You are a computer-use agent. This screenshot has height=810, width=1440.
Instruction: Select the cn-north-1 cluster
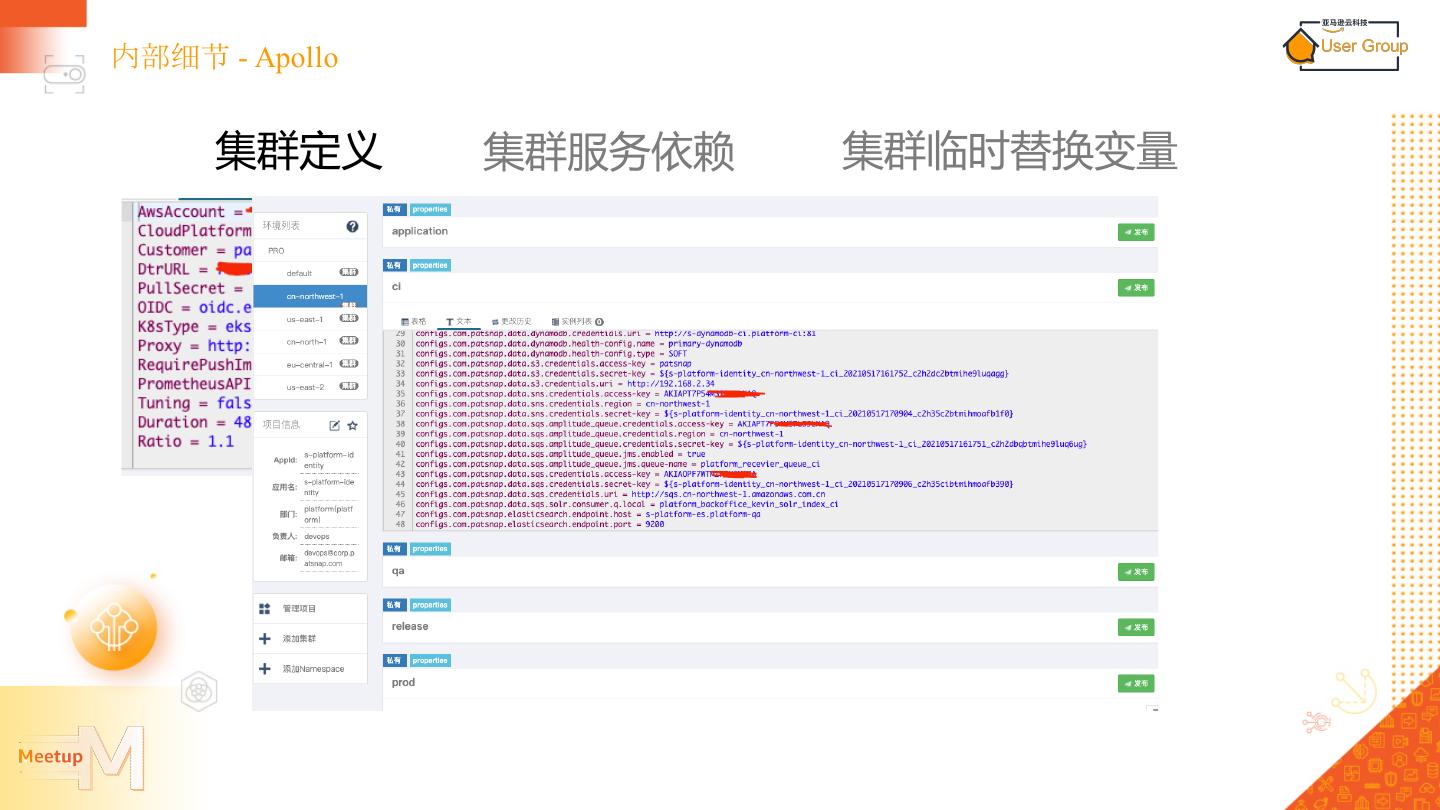pos(310,342)
